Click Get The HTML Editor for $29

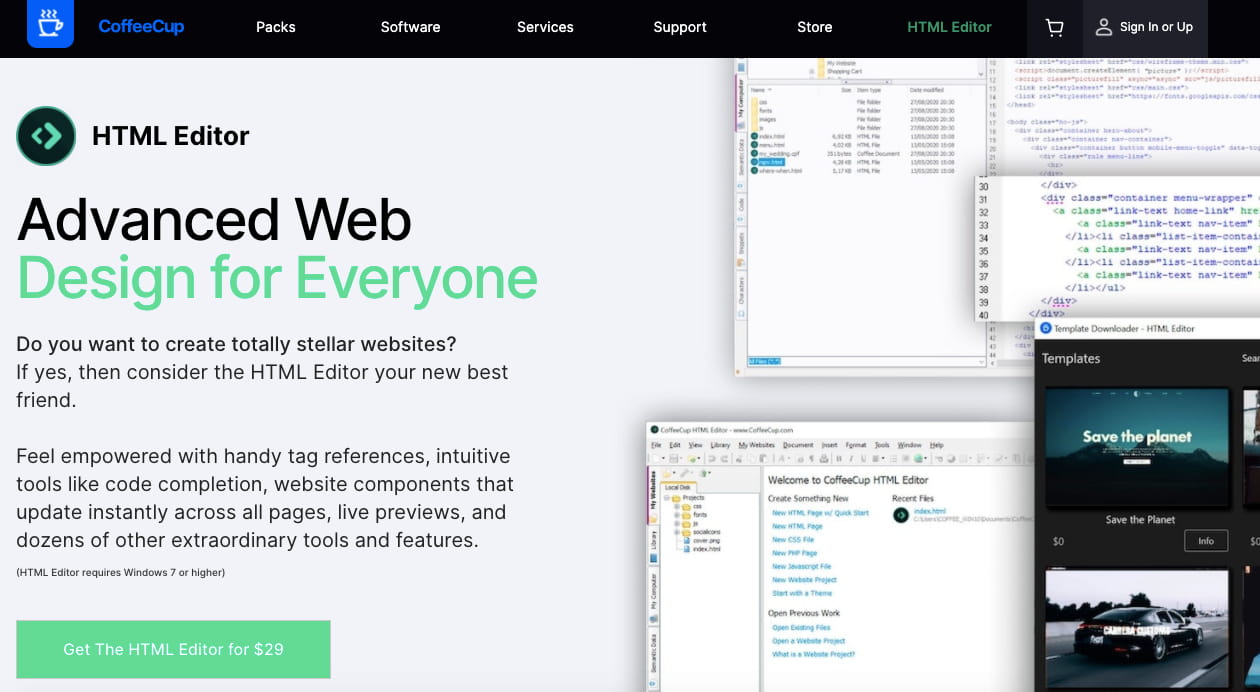coord(172,649)
